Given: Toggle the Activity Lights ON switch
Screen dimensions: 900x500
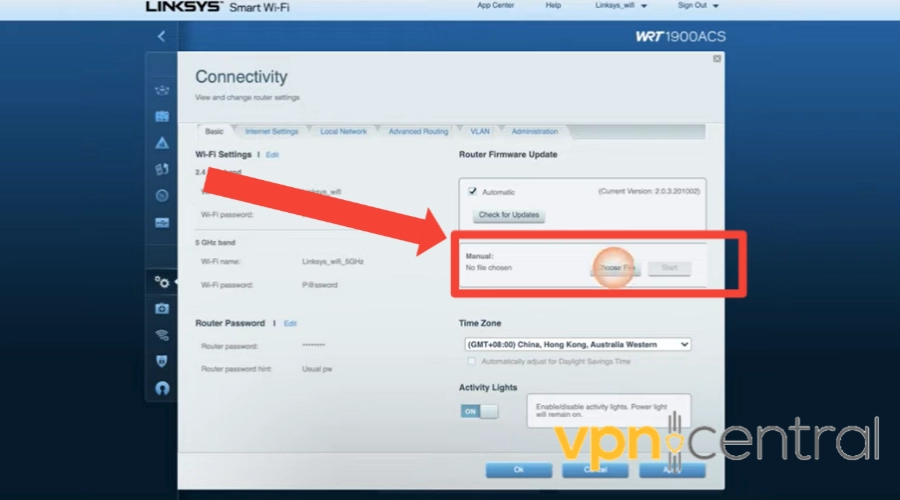Looking at the screenshot, I should pyautogui.click(x=478, y=411).
